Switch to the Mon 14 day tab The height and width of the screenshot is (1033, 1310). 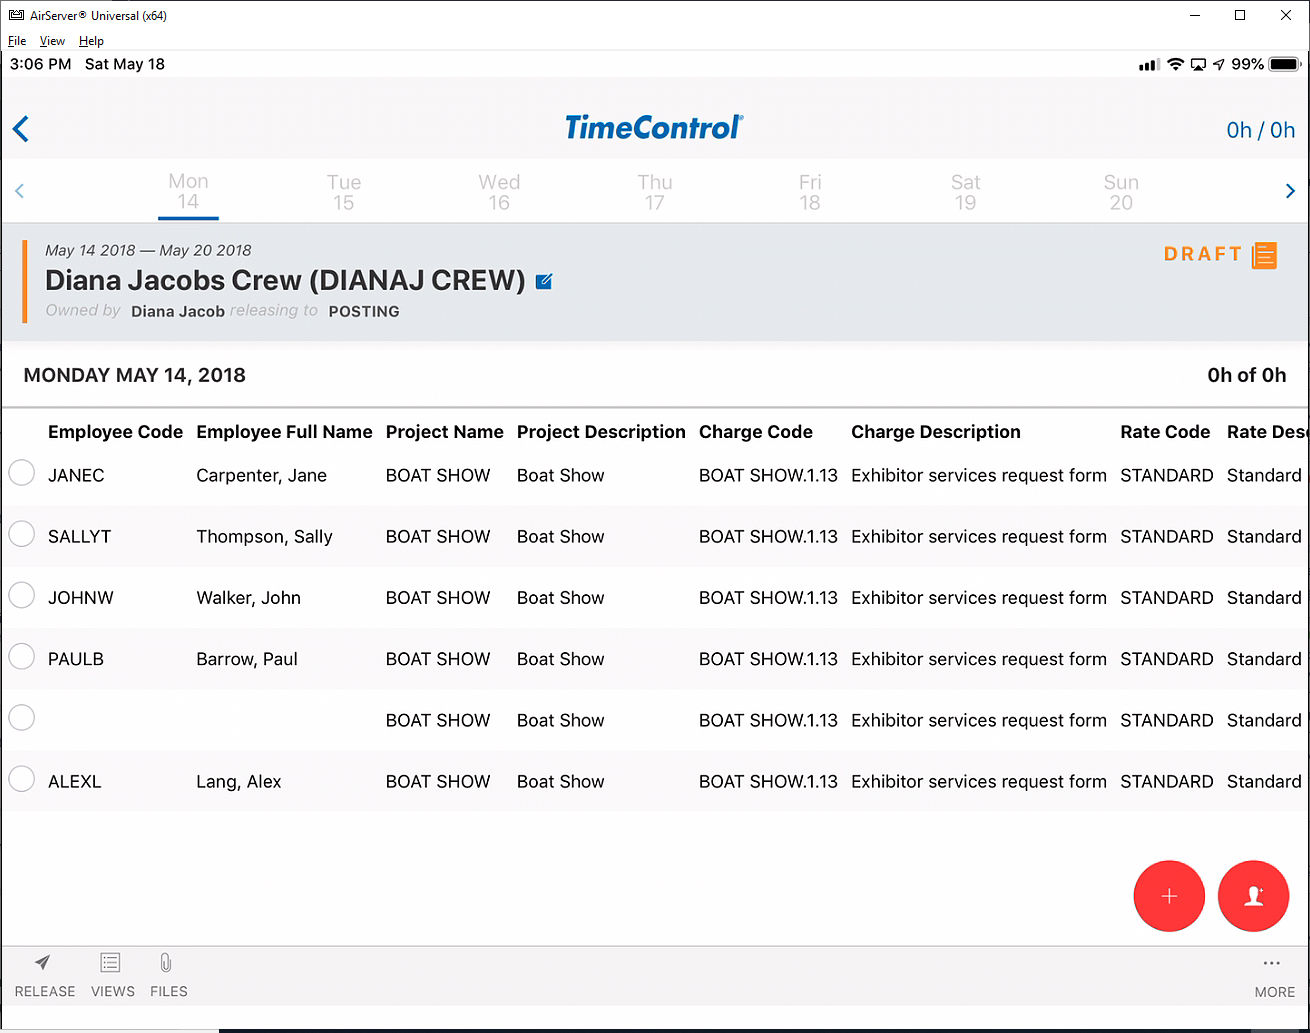(188, 191)
